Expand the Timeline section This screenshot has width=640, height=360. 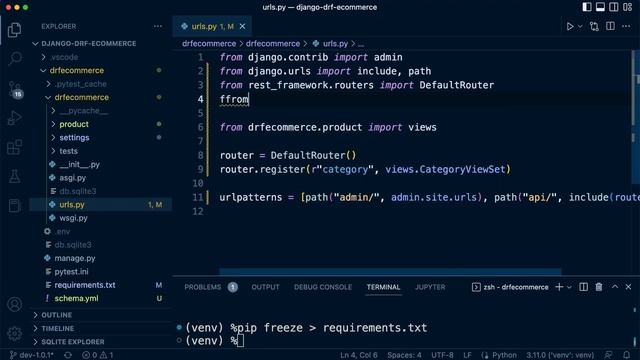pyautogui.click(x=58, y=329)
